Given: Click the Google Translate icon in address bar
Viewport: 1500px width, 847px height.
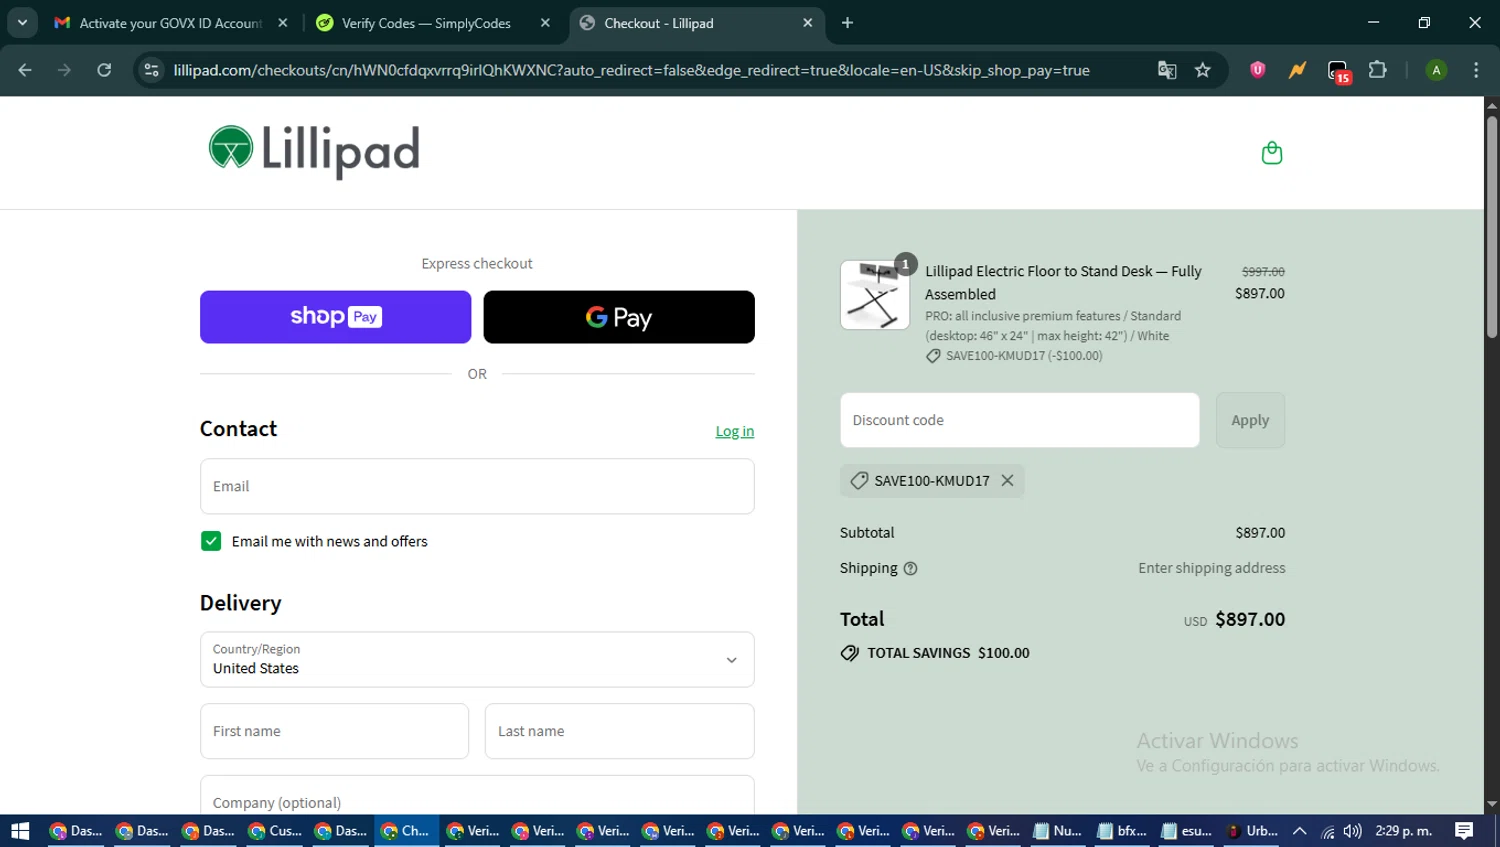Looking at the screenshot, I should (x=1166, y=70).
